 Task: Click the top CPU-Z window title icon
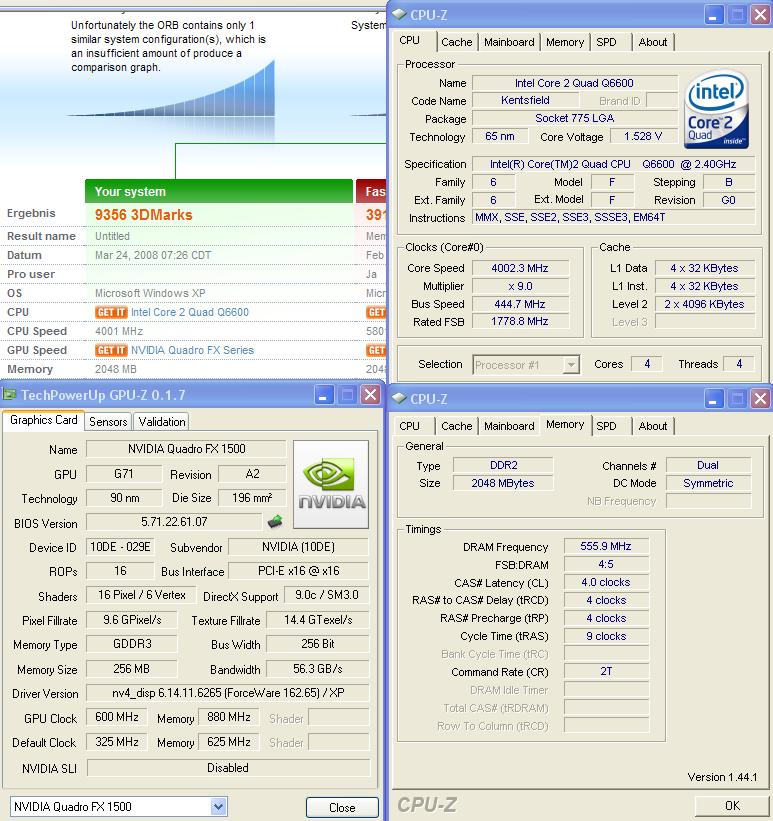399,15
